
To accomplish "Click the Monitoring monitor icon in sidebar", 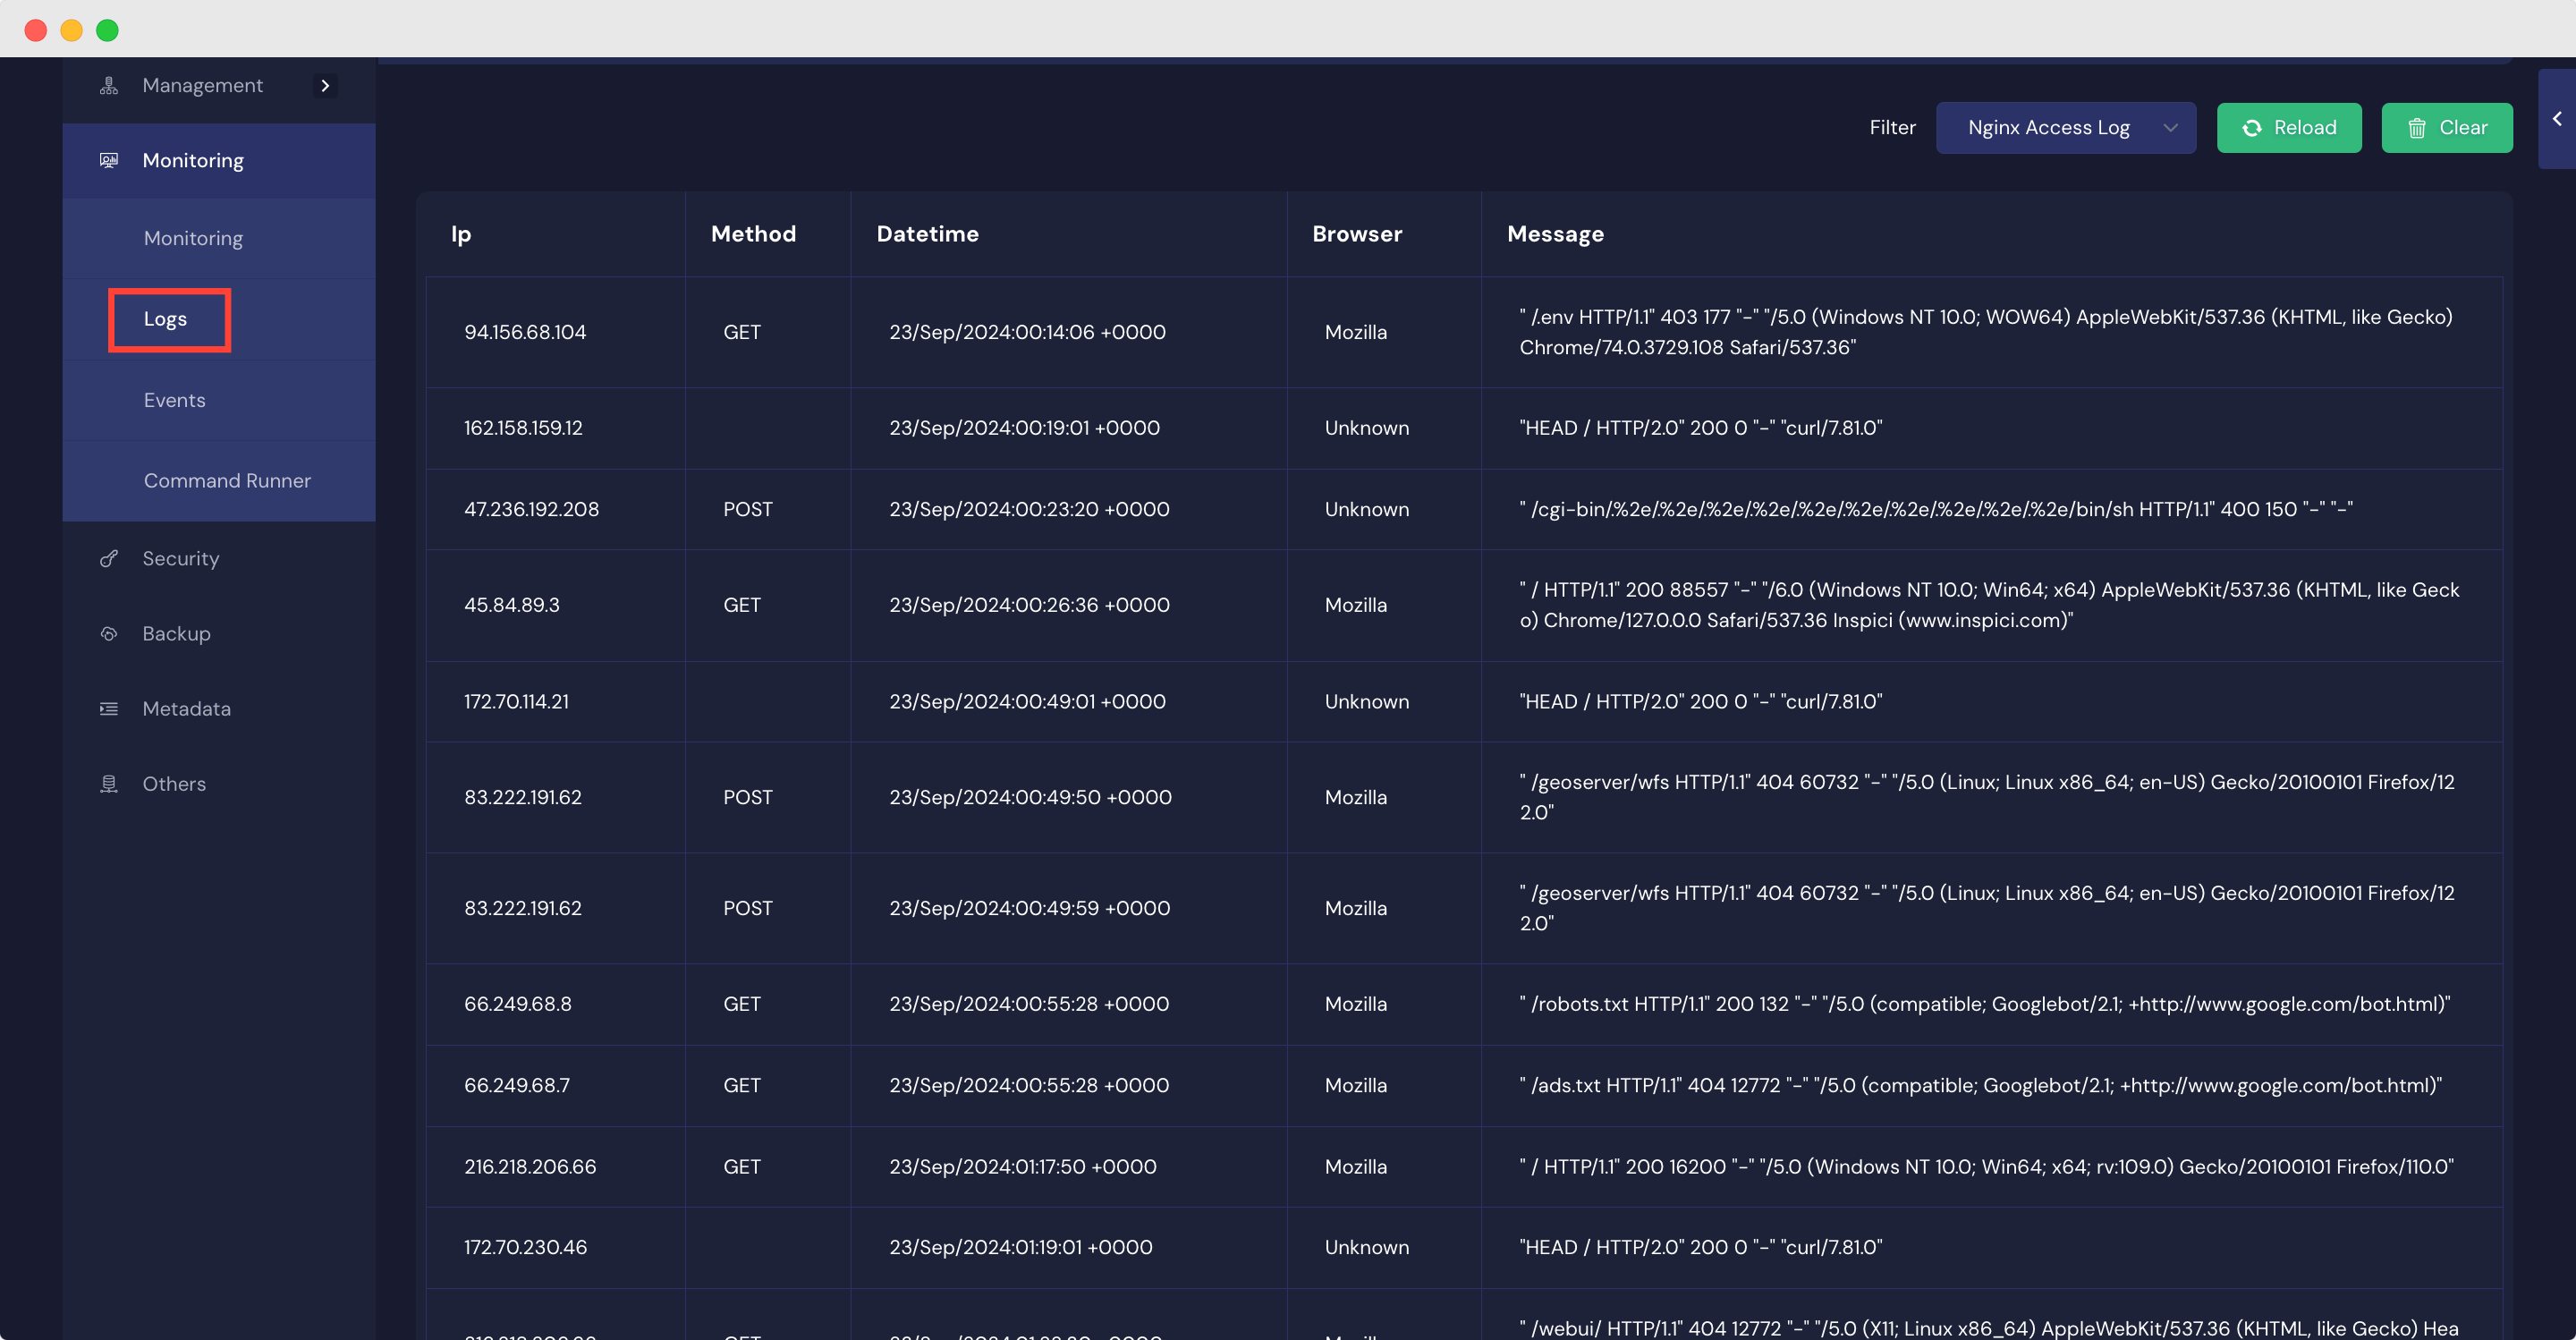I will click(108, 160).
